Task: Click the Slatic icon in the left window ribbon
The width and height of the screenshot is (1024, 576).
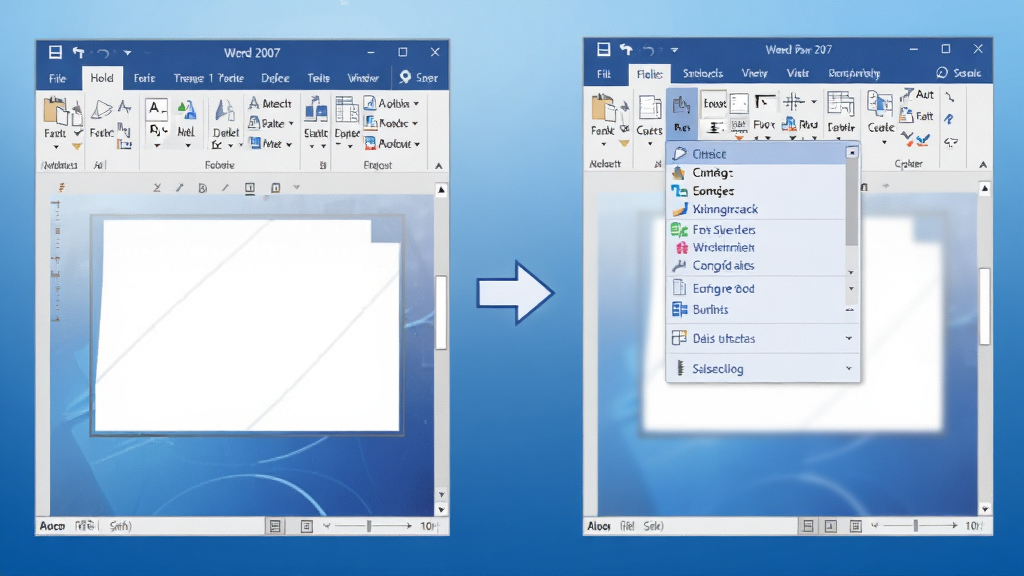Action: pos(316,109)
